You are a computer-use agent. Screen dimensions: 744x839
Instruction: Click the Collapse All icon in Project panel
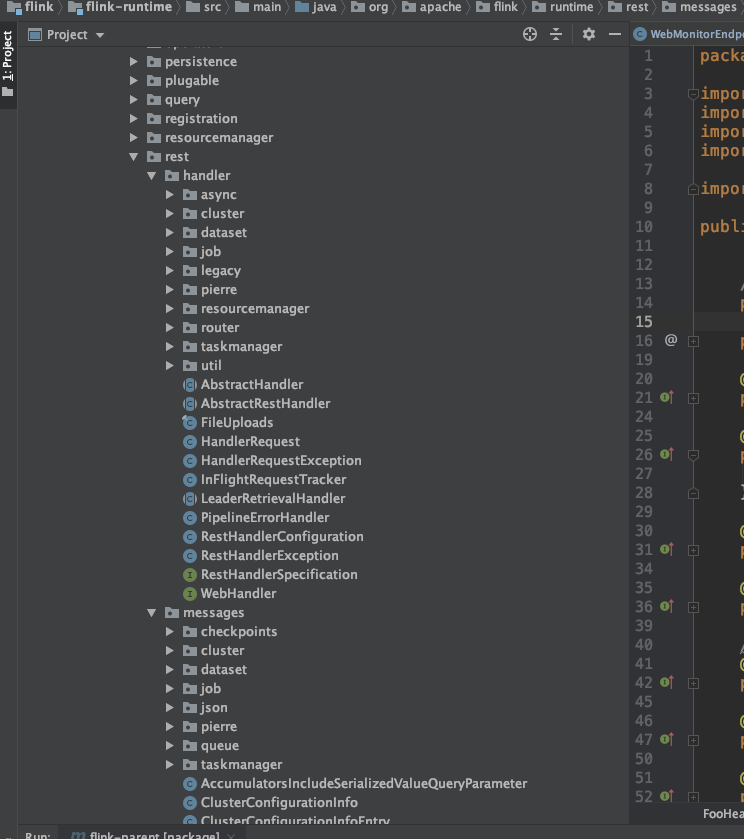tap(556, 34)
